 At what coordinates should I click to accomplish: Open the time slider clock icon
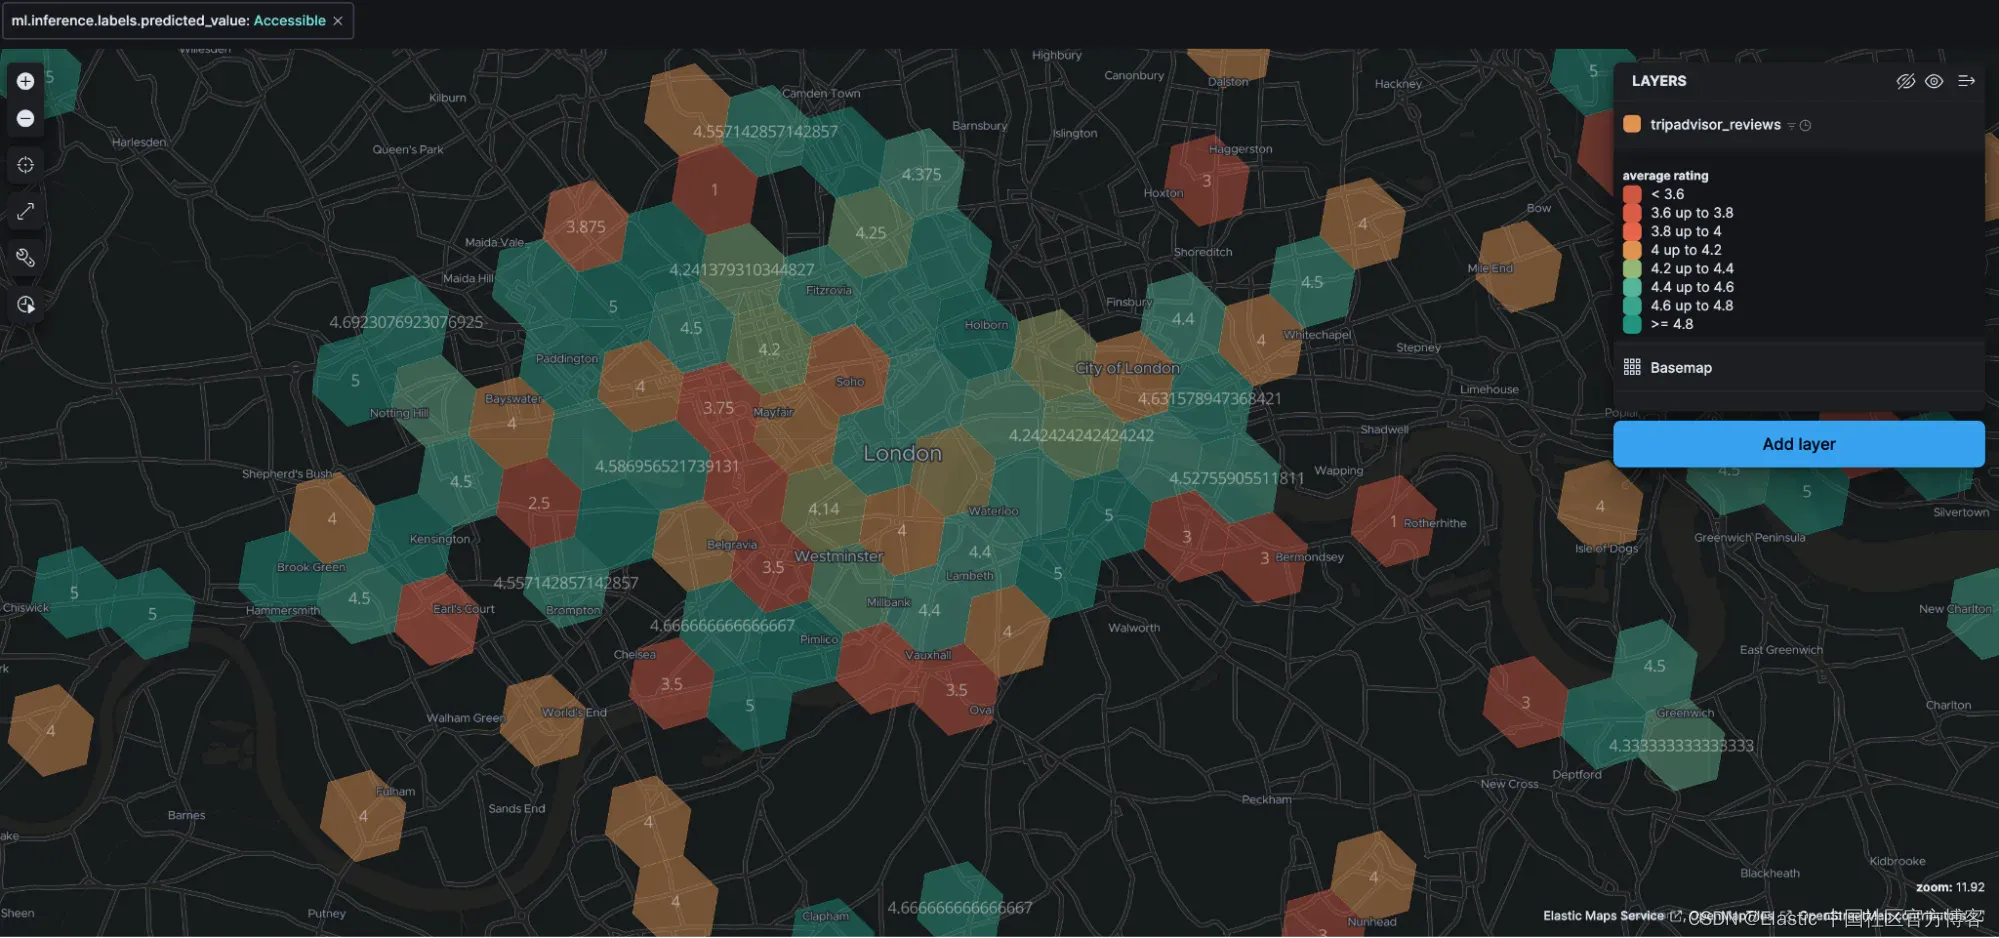click(x=26, y=305)
